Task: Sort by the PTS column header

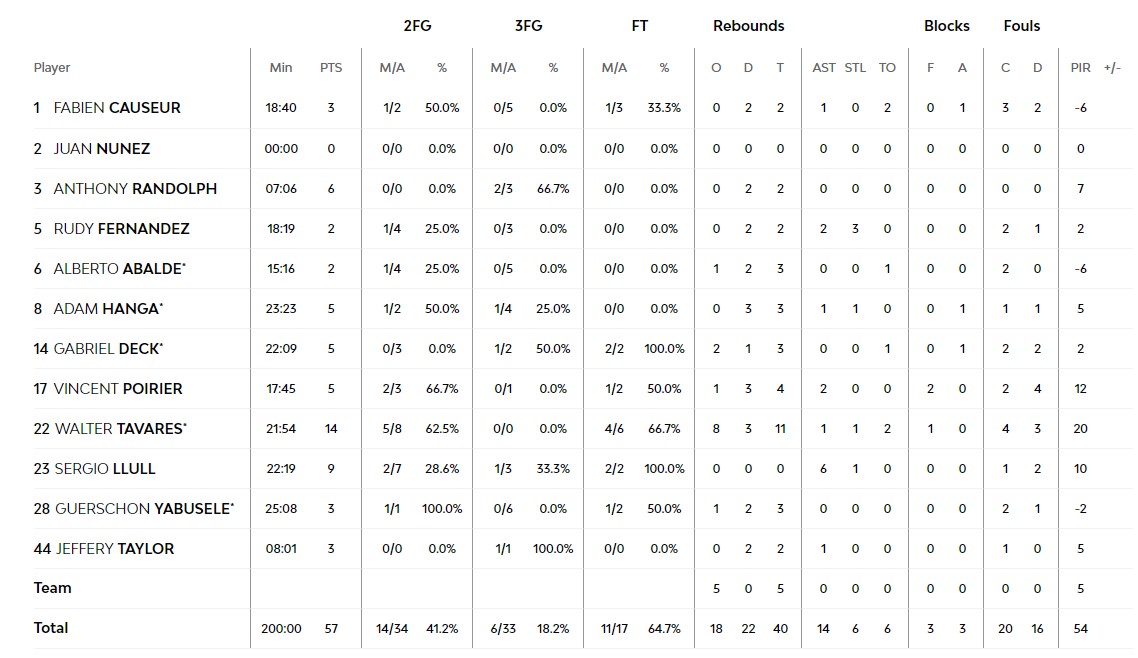Action: tap(331, 68)
